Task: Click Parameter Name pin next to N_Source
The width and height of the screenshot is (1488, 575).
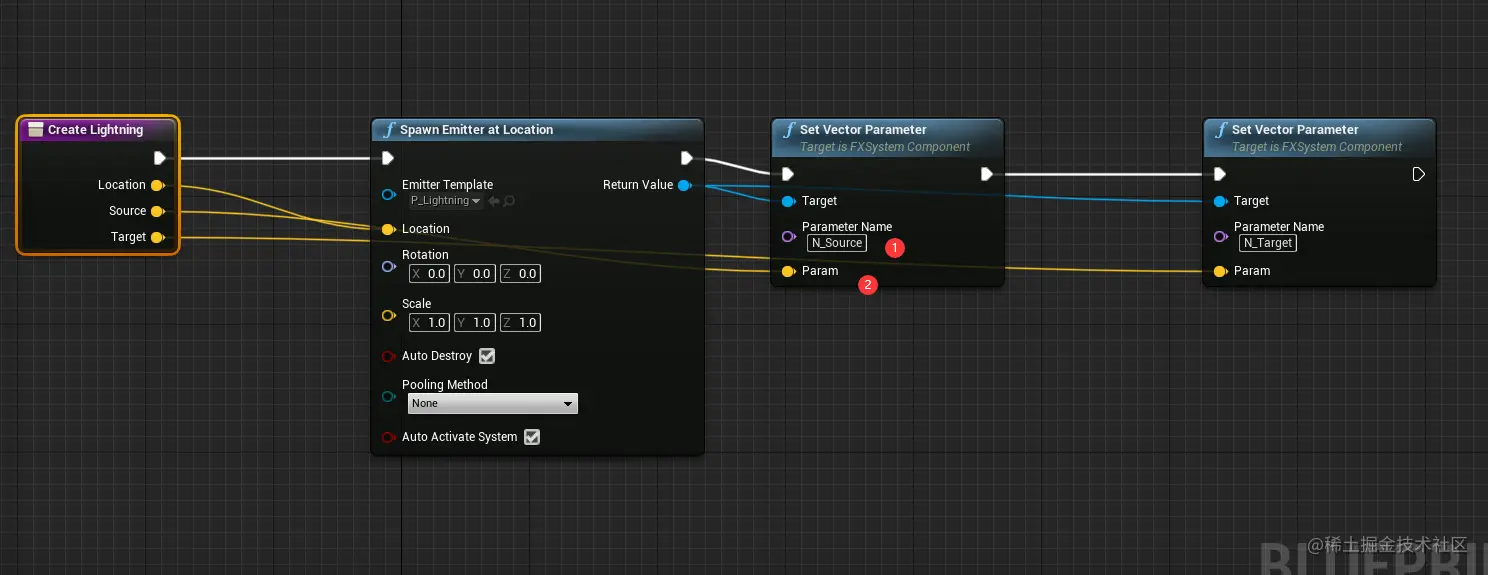Action: click(x=788, y=236)
